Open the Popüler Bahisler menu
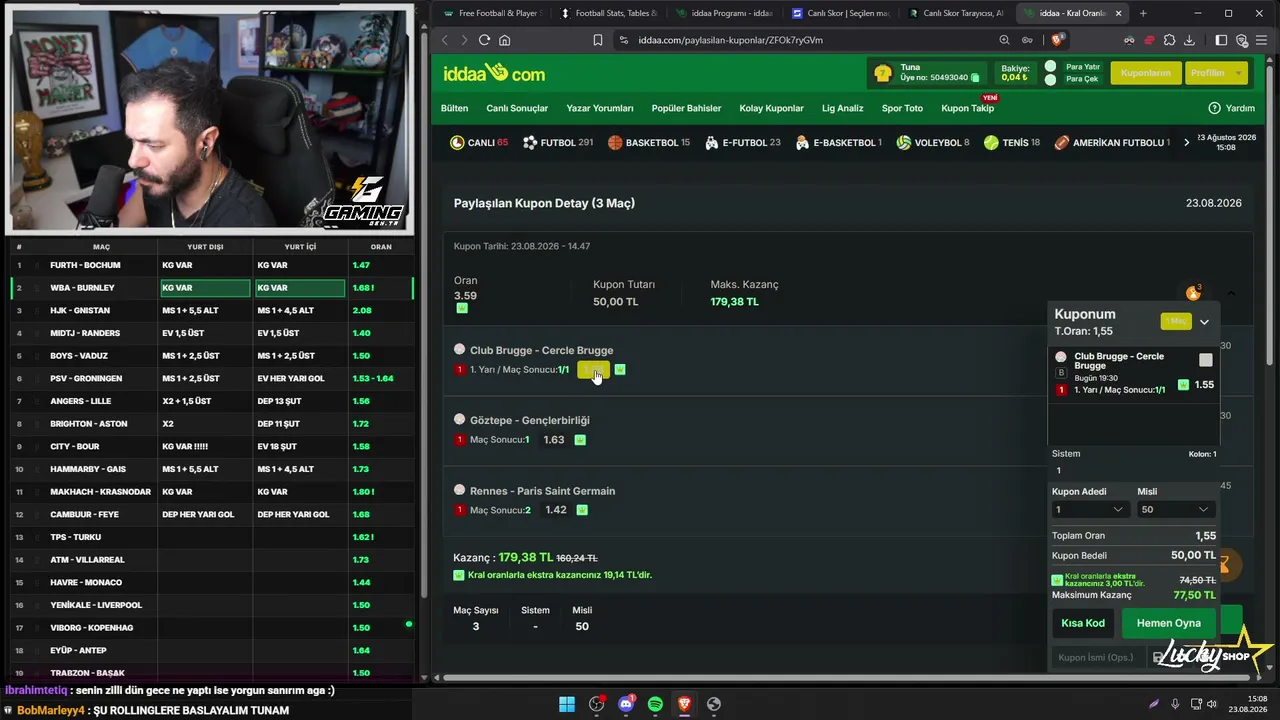Image resolution: width=1280 pixels, height=720 pixels. (x=686, y=108)
